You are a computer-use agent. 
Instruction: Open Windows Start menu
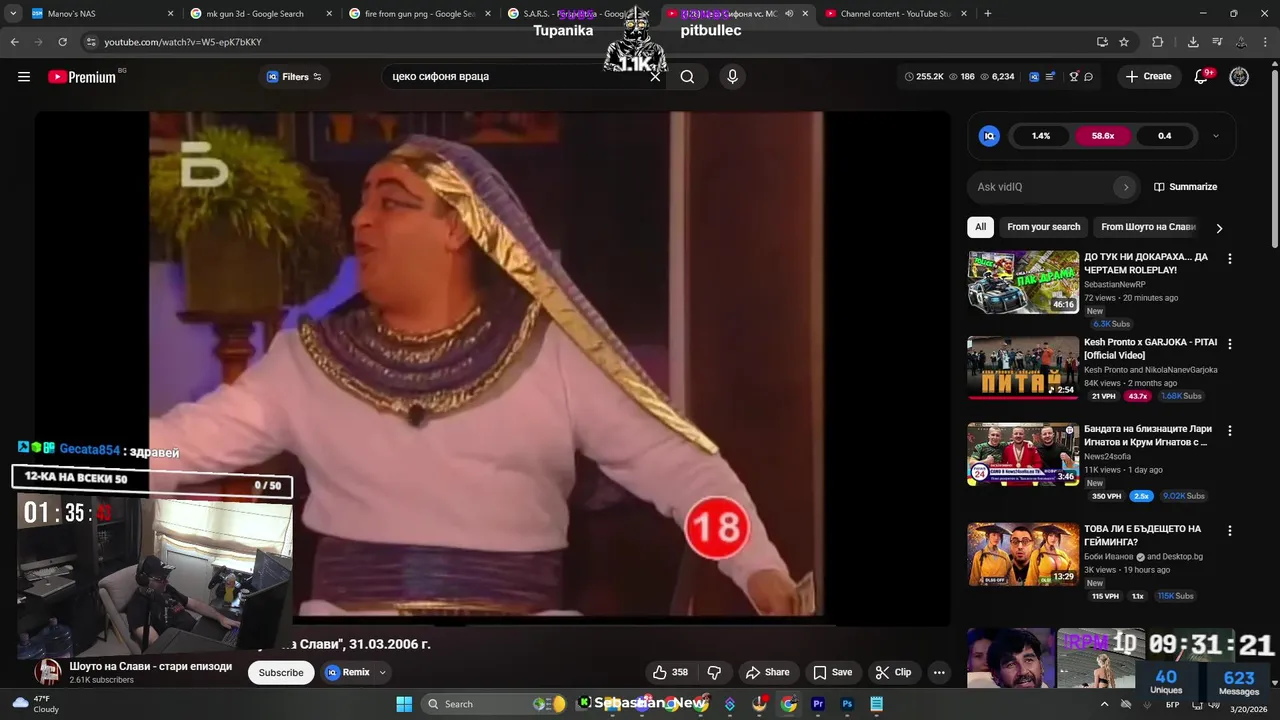tap(404, 704)
